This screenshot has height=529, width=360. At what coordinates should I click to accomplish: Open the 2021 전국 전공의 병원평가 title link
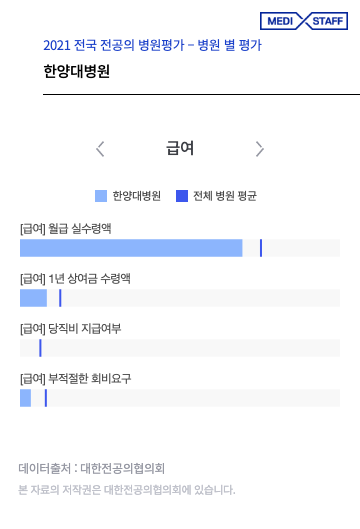click(x=153, y=45)
